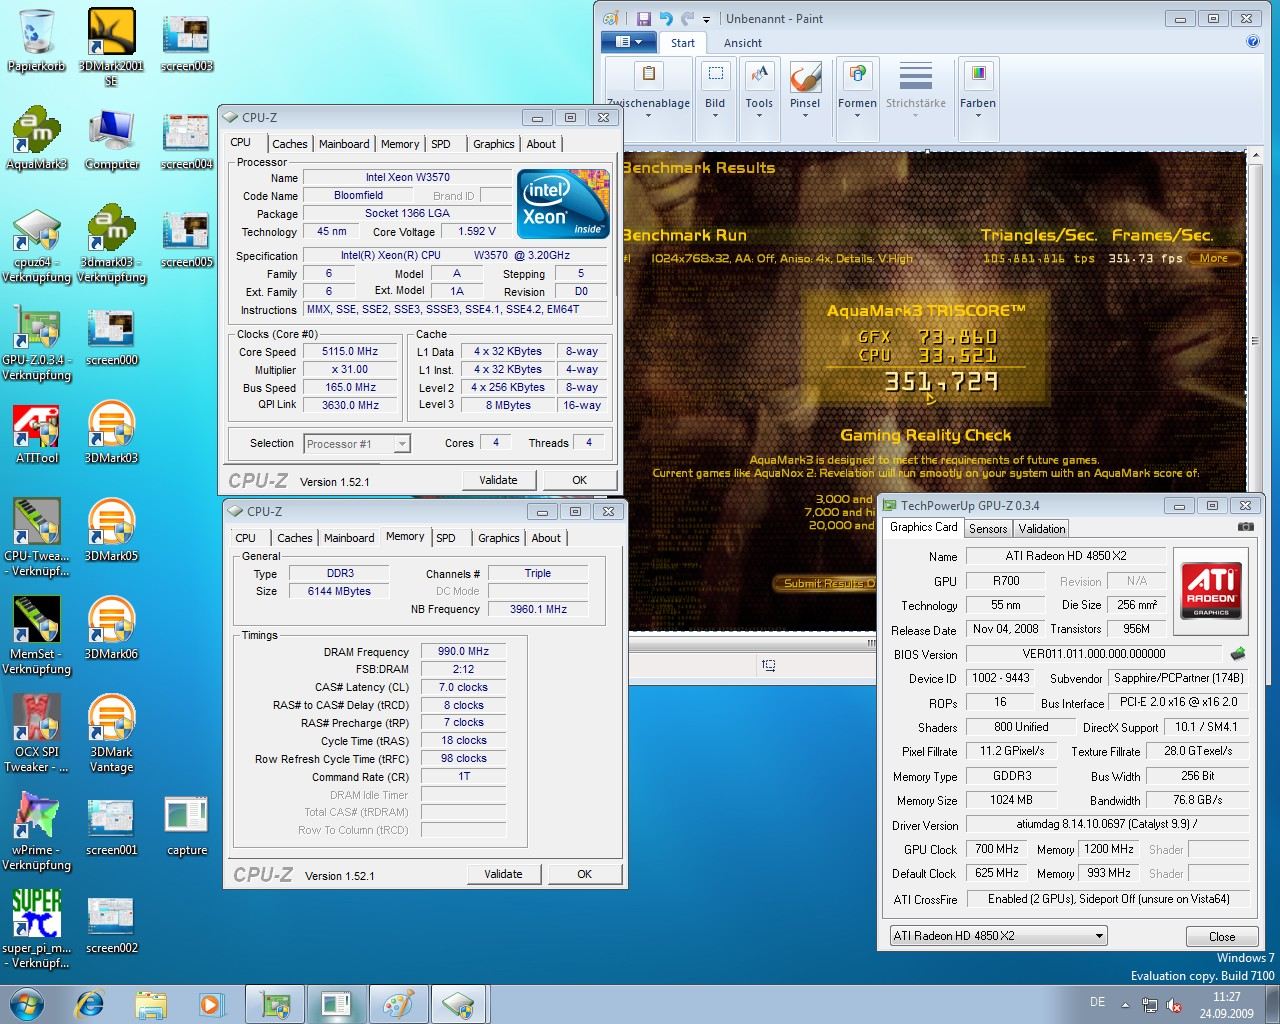
Task: Launch the 3DMark06 desktop icon
Action: click(111, 628)
